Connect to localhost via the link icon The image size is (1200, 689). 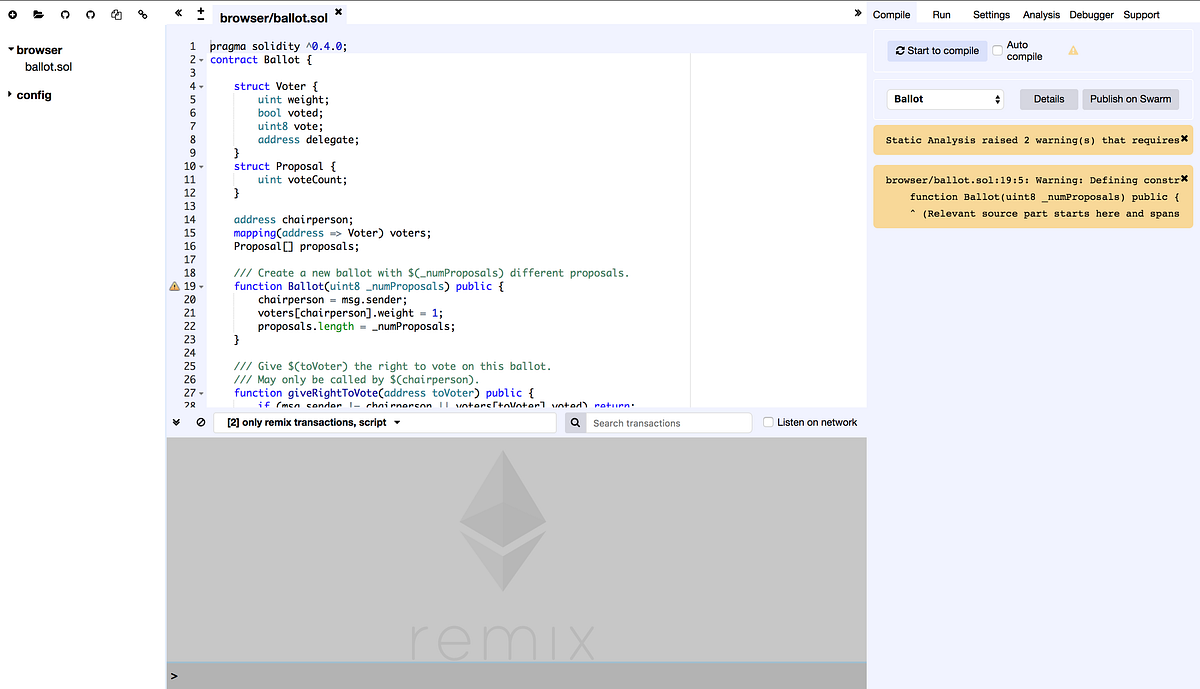143,15
